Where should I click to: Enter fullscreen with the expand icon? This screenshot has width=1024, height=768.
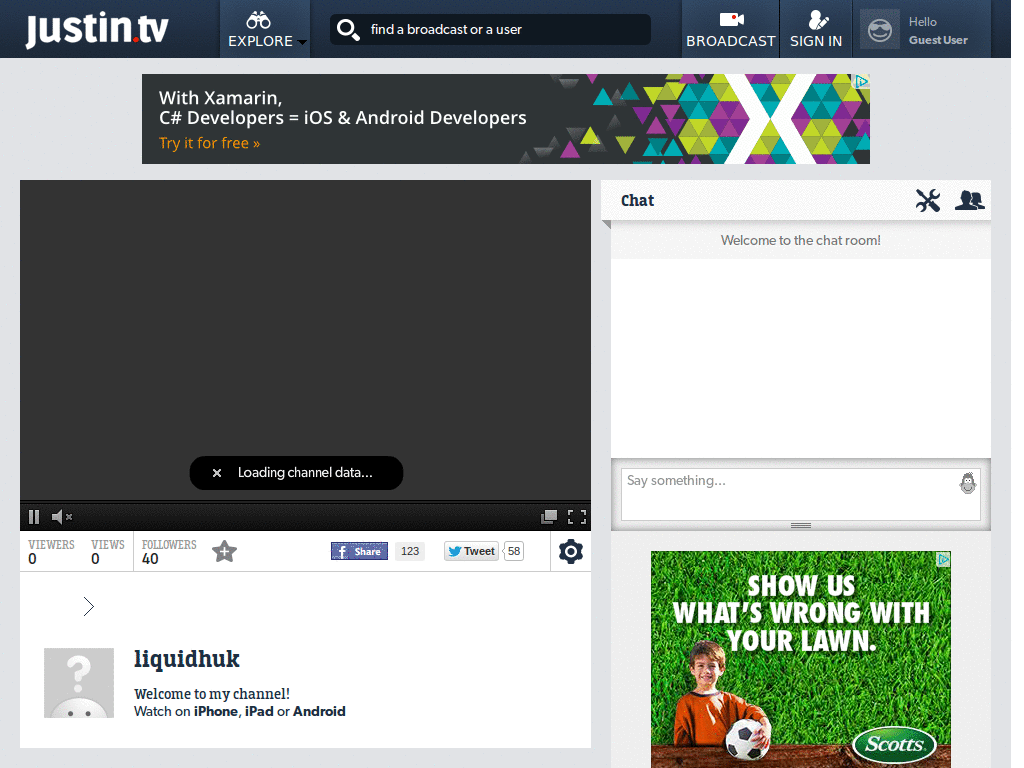click(578, 516)
